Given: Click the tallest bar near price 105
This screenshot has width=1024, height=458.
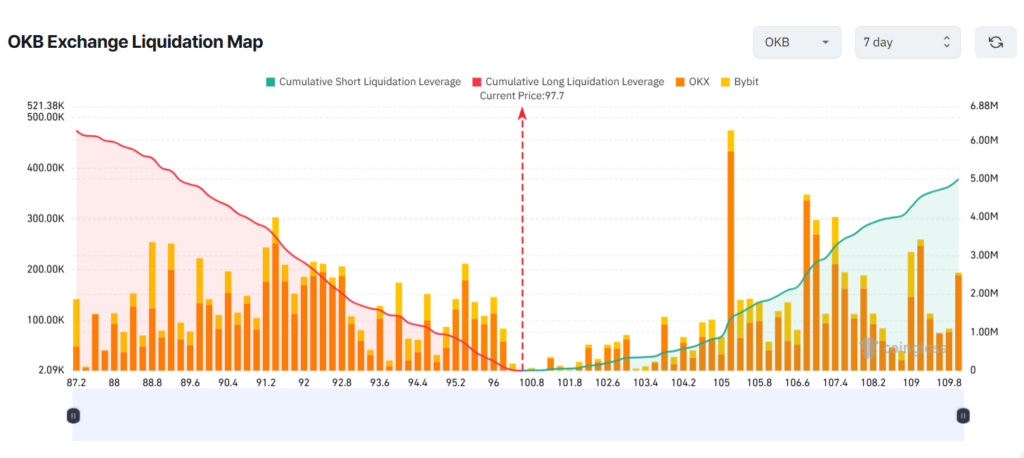Looking at the screenshot, I should 731,250.
